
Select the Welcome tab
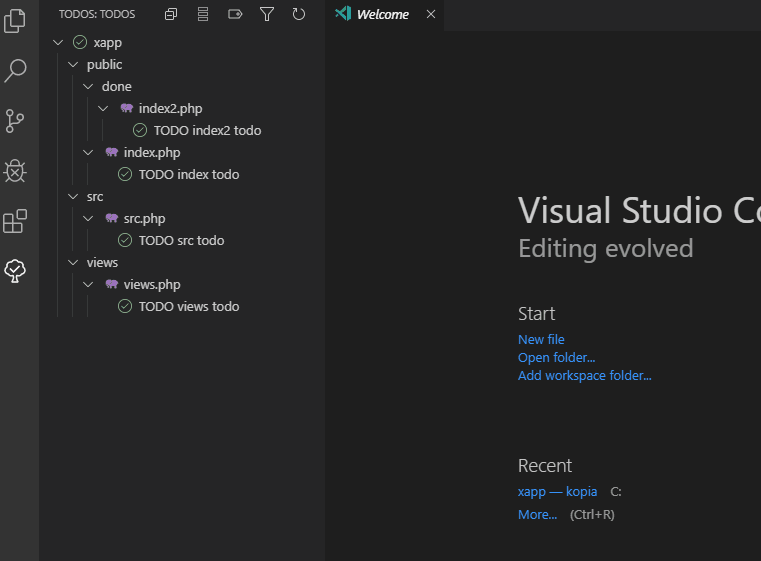[384, 15]
